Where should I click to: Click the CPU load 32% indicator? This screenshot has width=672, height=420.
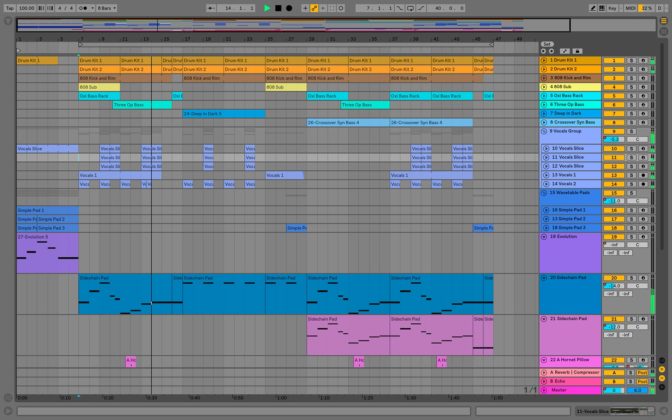coord(646,8)
